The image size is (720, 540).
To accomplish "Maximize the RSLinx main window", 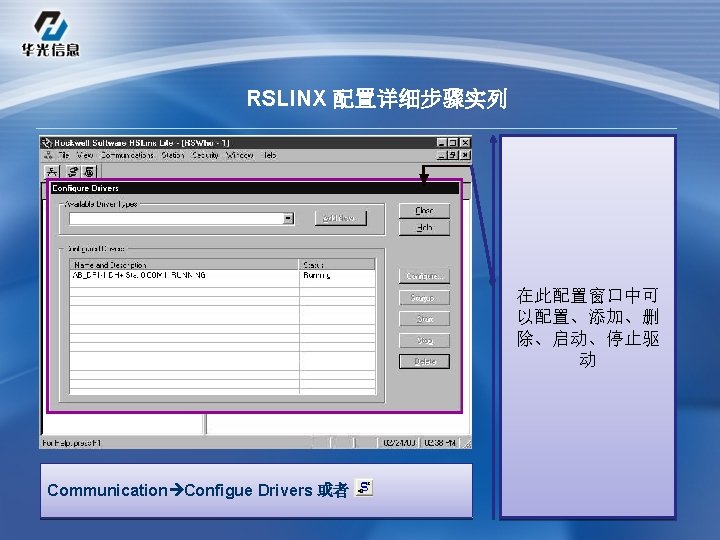I will click(x=452, y=142).
